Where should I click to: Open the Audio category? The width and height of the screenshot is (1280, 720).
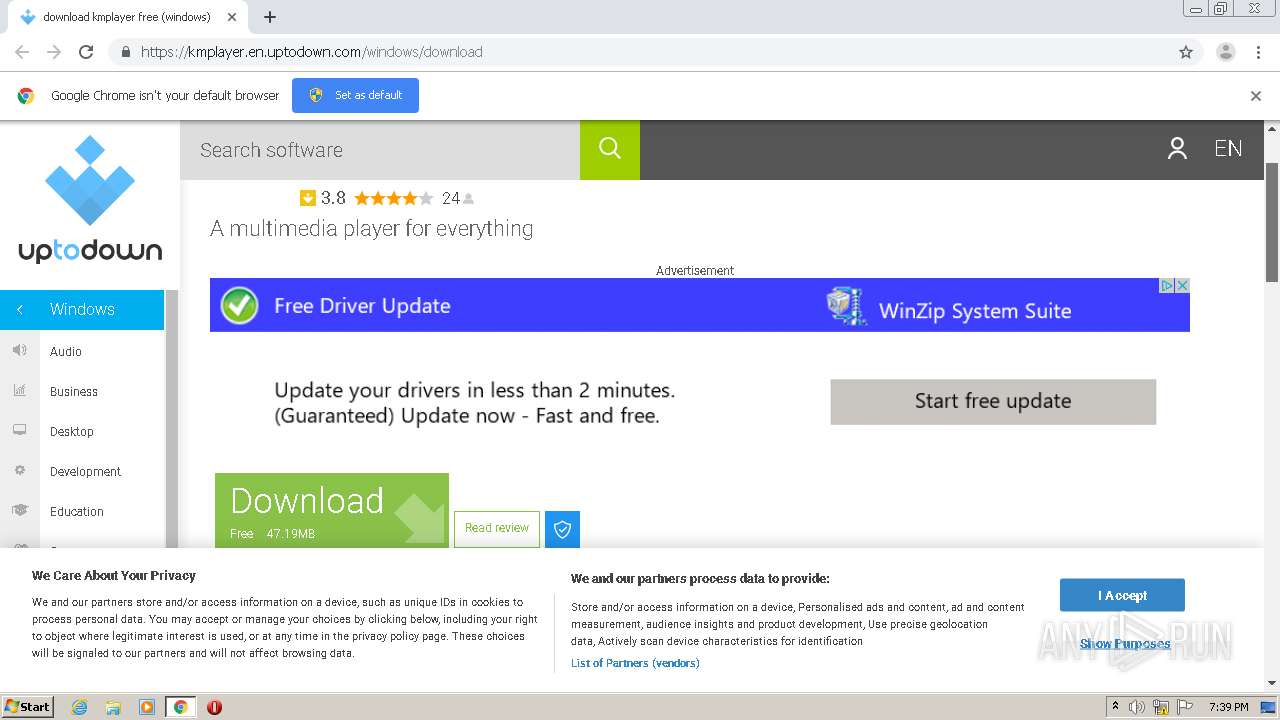coord(66,352)
